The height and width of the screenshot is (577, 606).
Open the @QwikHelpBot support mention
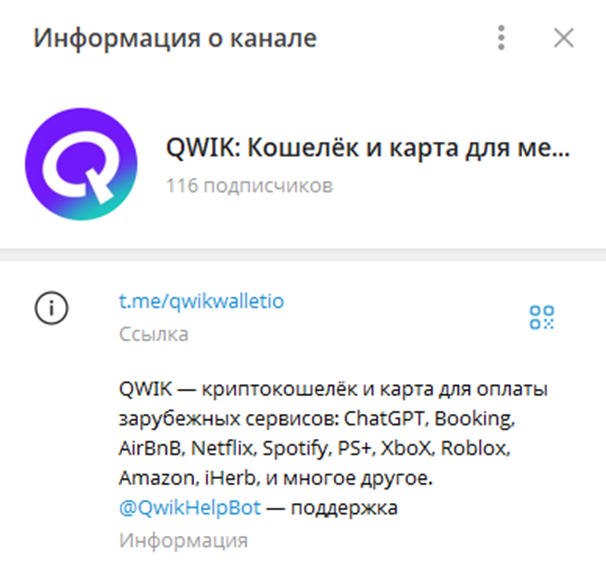190,507
